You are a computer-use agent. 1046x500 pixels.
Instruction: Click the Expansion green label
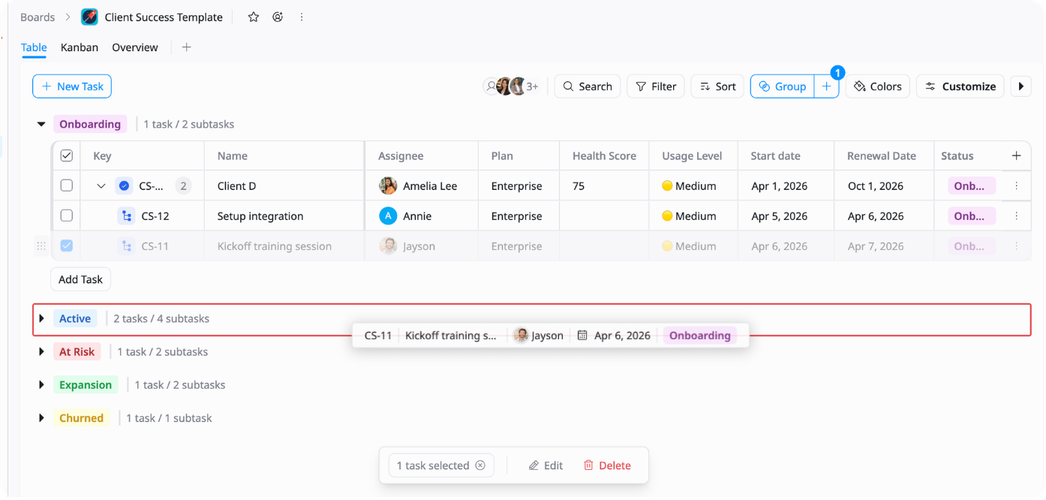pos(85,385)
